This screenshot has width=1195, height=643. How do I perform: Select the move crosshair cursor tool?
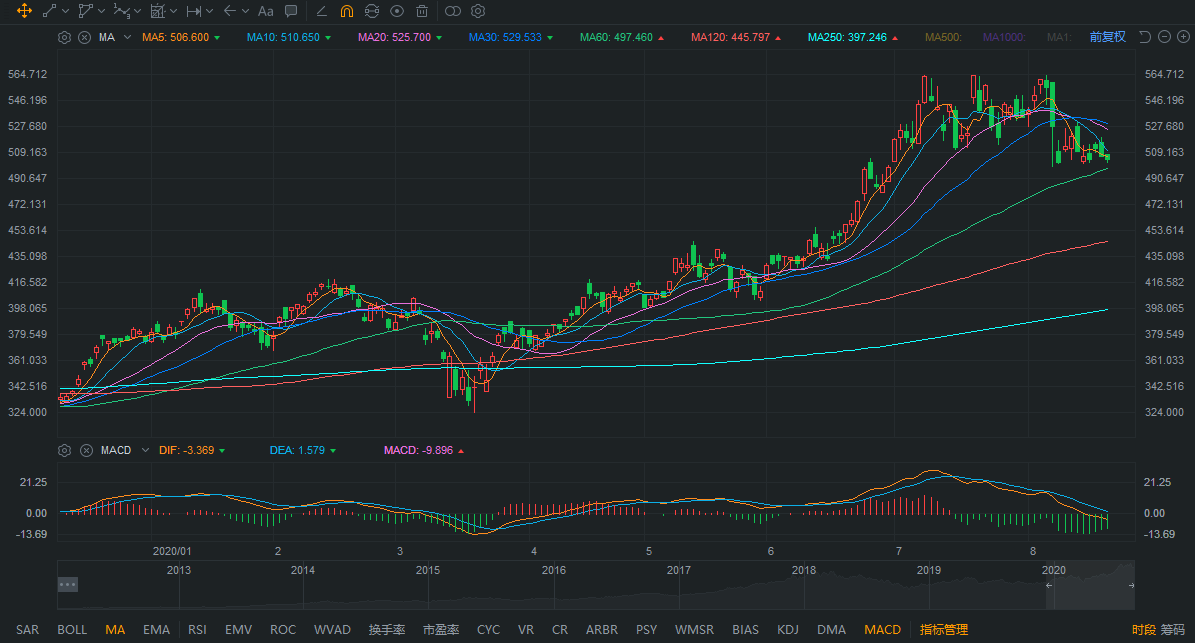tap(24, 11)
